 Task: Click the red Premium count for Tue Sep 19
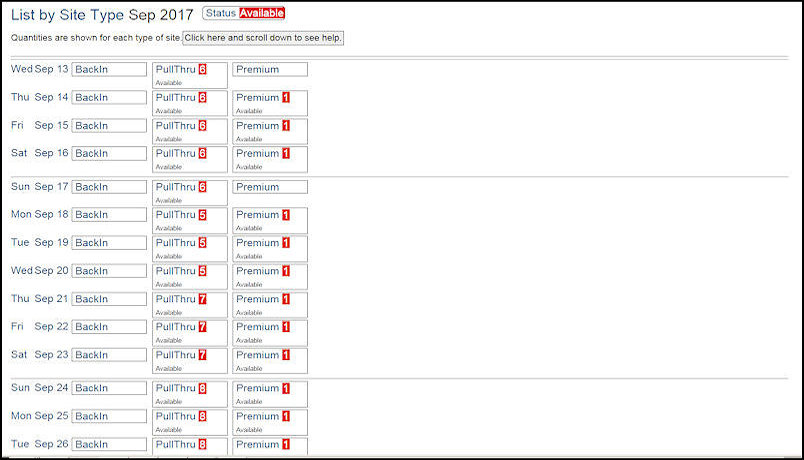(x=285, y=243)
